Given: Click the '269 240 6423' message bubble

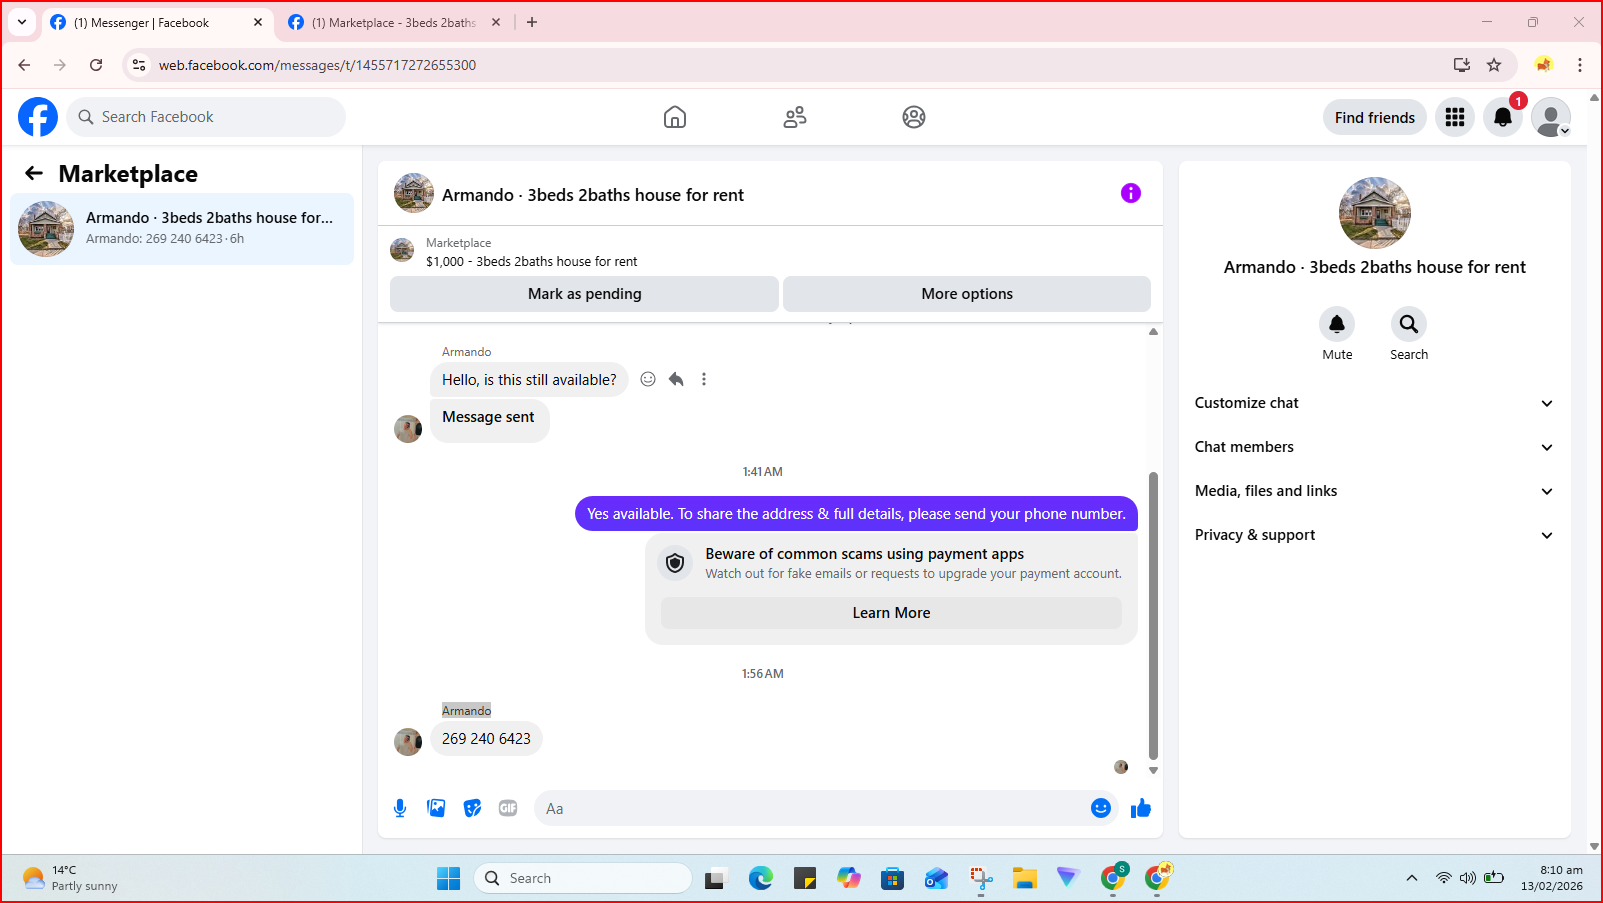Looking at the screenshot, I should coord(486,739).
